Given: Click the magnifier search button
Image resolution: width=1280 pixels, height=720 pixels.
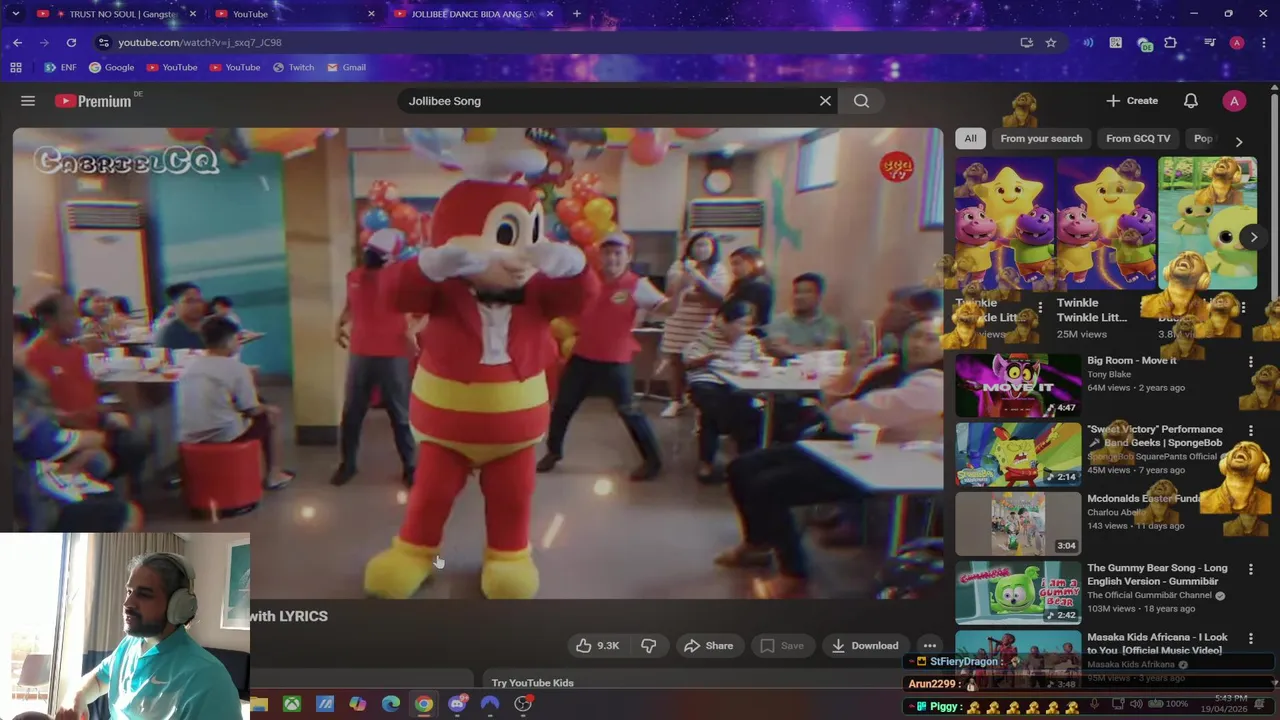Looking at the screenshot, I should click(861, 101).
